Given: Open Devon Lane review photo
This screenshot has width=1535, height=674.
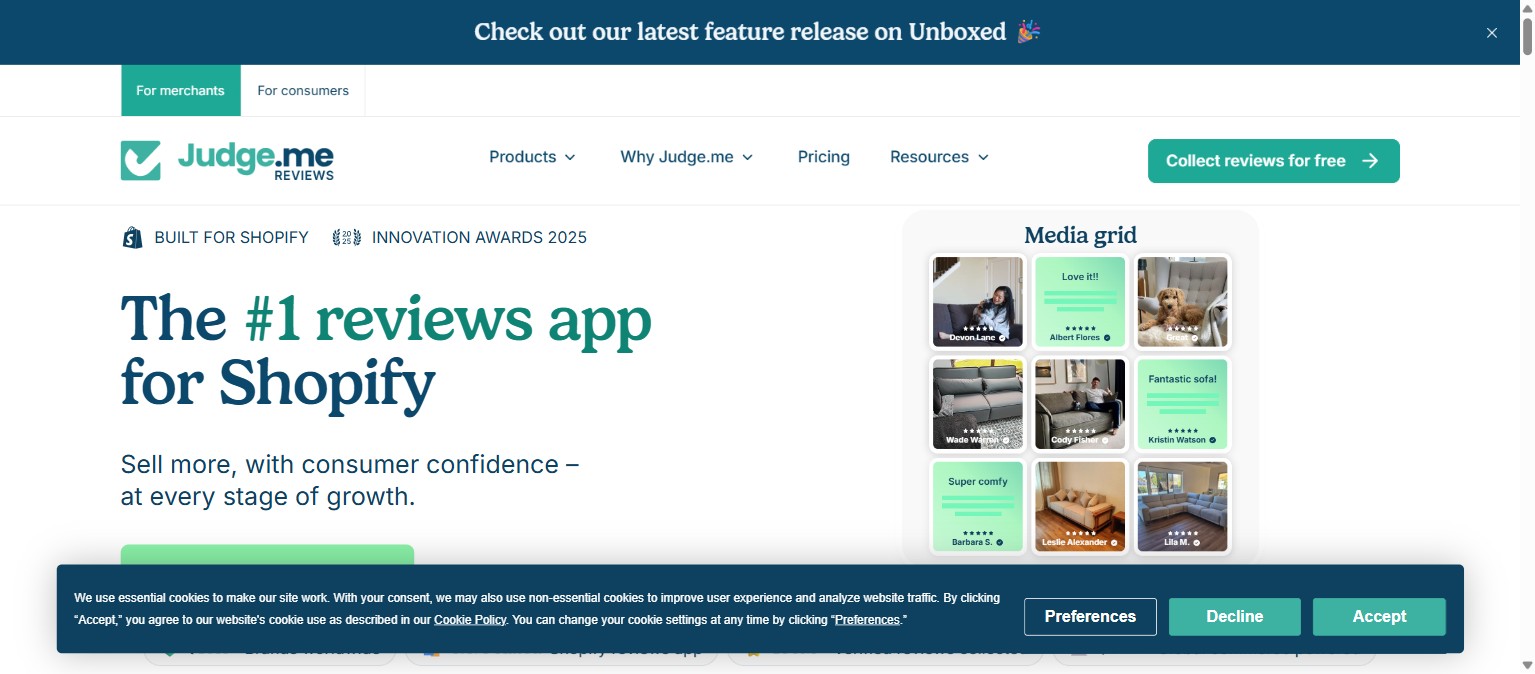Looking at the screenshot, I should click(978, 302).
